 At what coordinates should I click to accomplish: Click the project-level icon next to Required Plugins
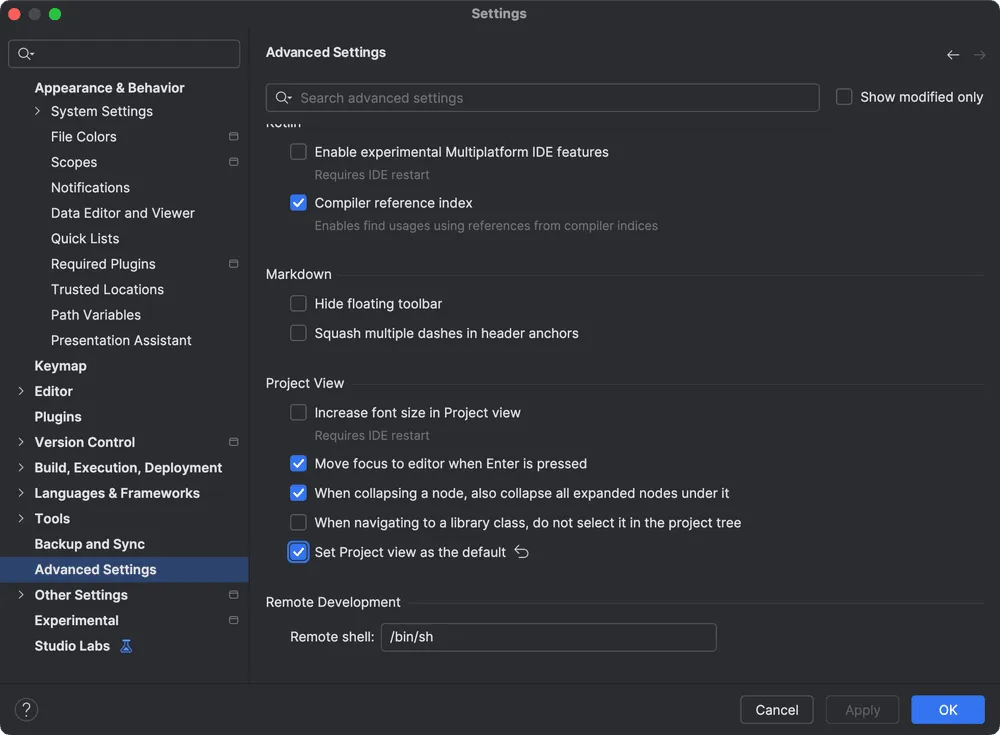pyautogui.click(x=233, y=263)
